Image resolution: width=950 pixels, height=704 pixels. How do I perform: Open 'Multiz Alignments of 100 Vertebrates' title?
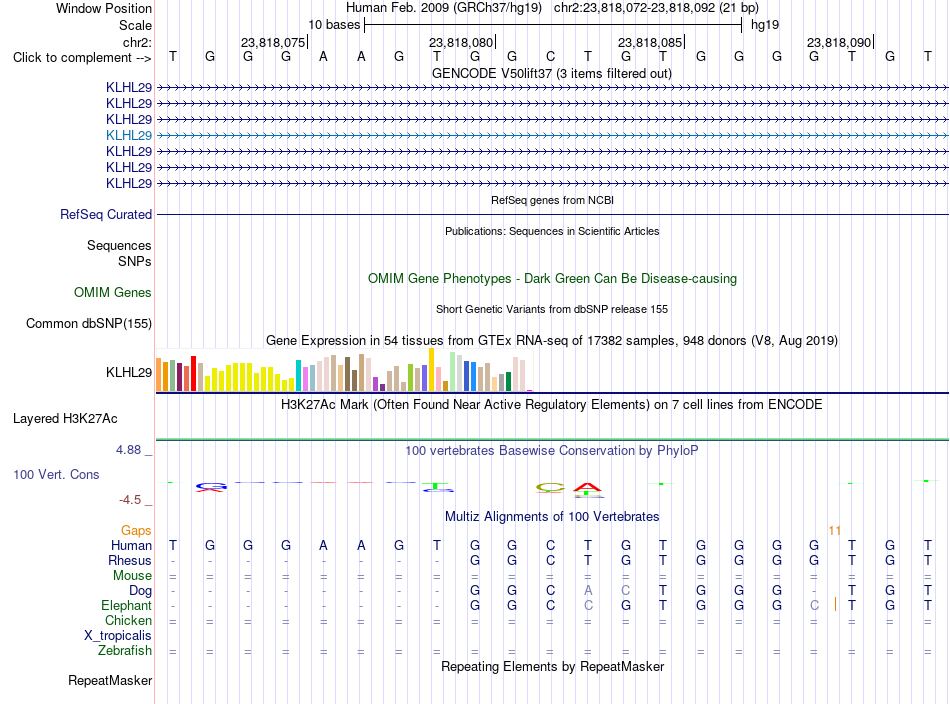tap(552, 517)
